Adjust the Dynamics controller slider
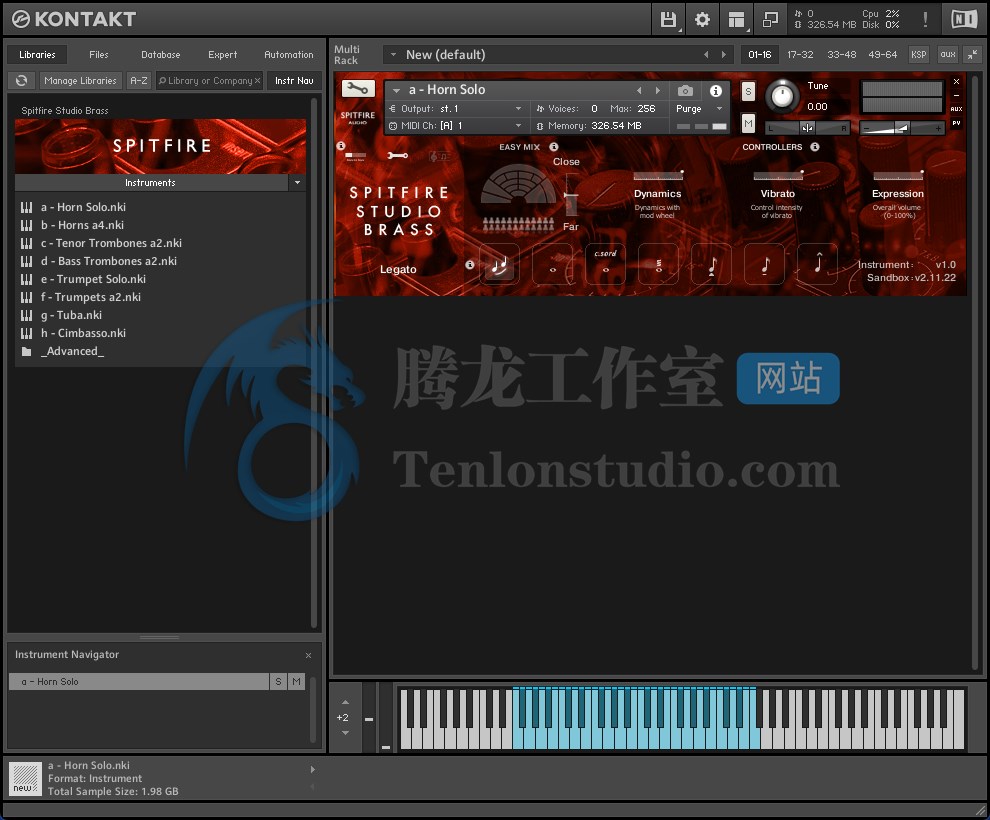Image resolution: width=990 pixels, height=820 pixels. pos(658,175)
